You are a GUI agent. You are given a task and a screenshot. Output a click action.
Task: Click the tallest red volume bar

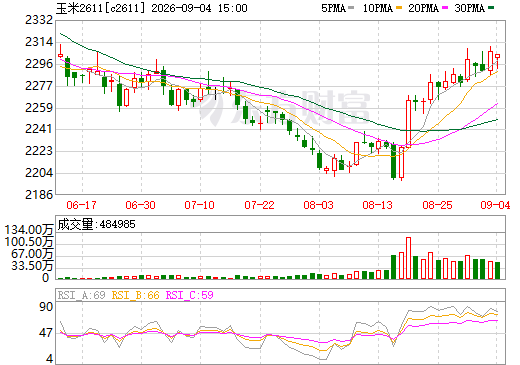tap(408, 258)
